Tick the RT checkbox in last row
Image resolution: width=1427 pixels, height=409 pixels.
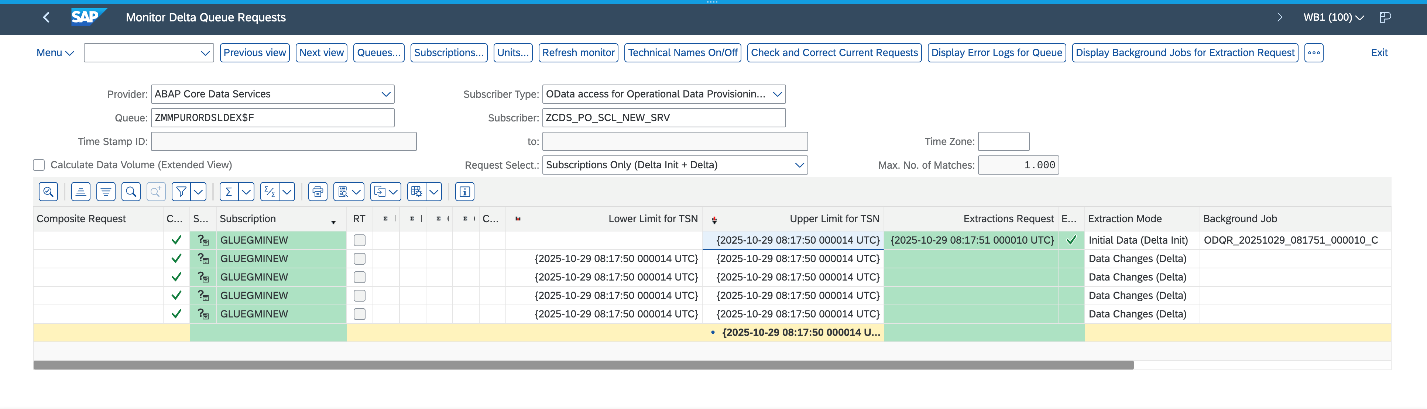coord(360,314)
